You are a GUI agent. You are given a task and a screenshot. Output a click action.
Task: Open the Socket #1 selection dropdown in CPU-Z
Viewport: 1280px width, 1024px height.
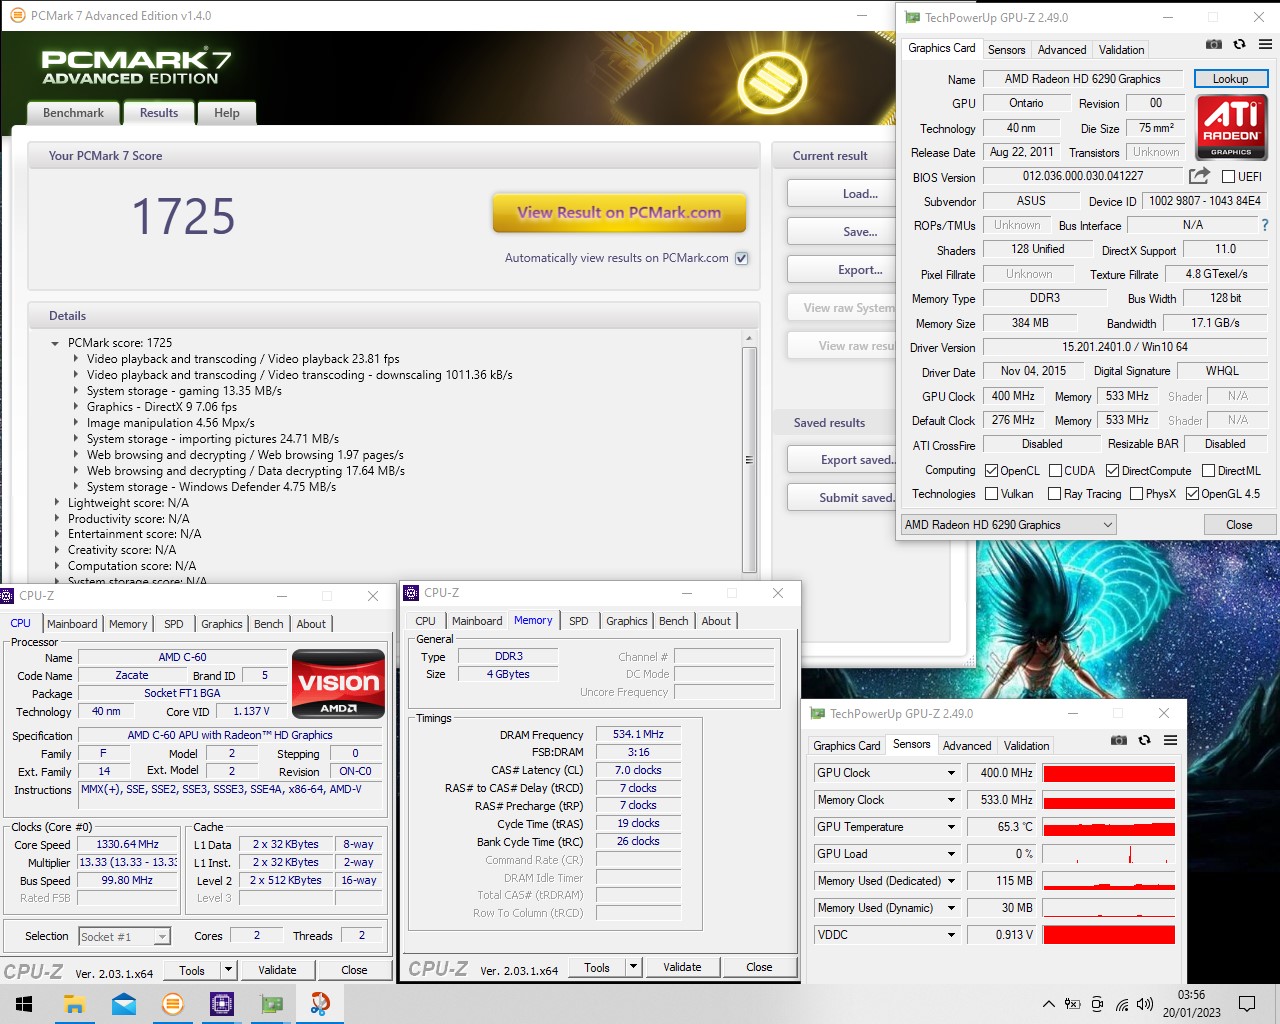click(x=125, y=937)
